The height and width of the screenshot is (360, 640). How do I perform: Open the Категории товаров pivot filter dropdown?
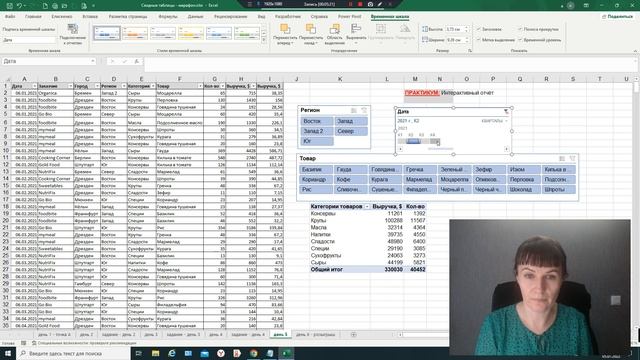[x=367, y=207]
